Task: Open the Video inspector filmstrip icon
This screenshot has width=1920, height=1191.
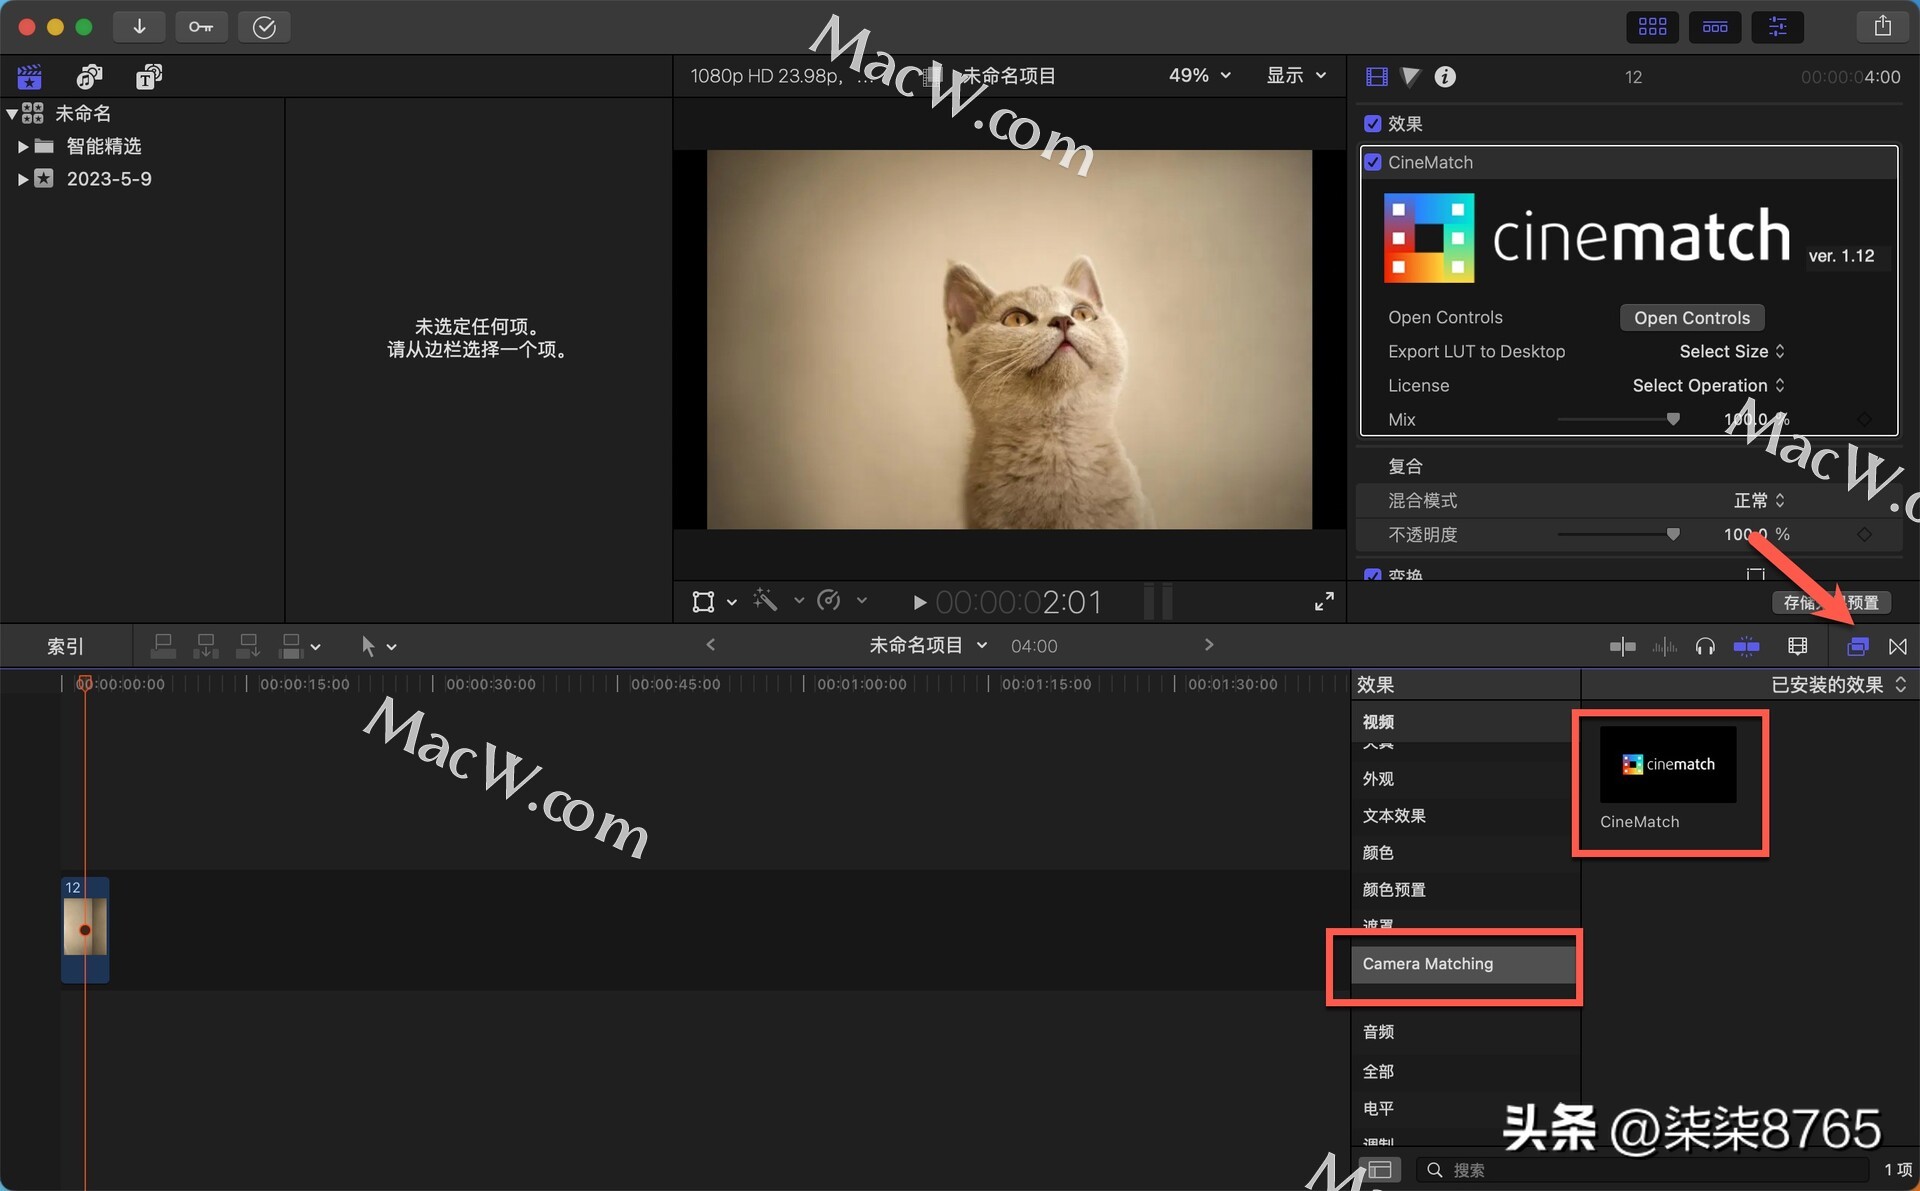Action: tap(1375, 76)
